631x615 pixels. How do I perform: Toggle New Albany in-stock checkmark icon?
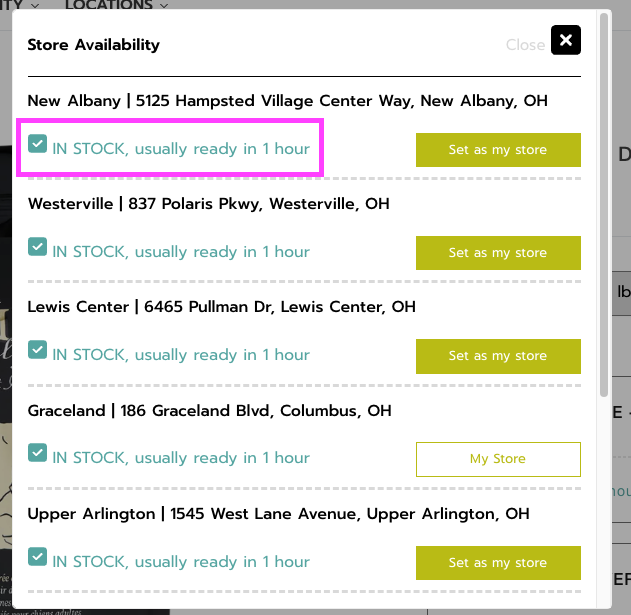click(37, 146)
